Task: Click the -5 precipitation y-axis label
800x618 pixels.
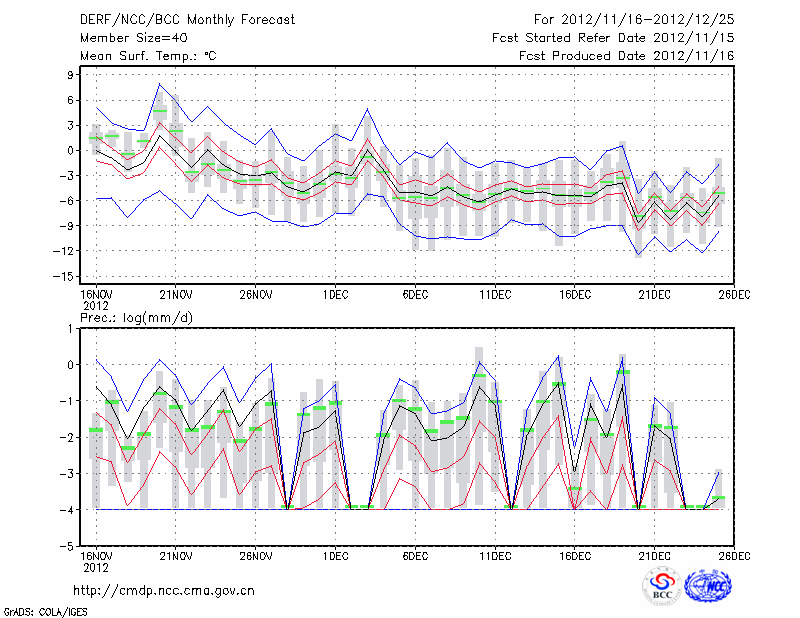Action: tap(67, 547)
